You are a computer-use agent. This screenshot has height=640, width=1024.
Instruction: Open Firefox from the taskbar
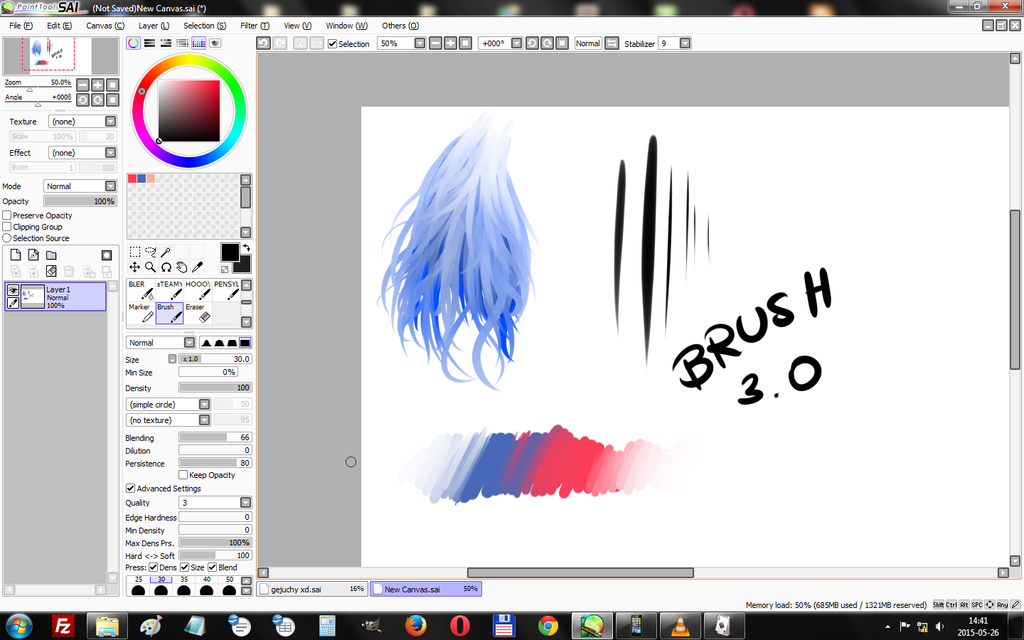pyautogui.click(x=416, y=626)
